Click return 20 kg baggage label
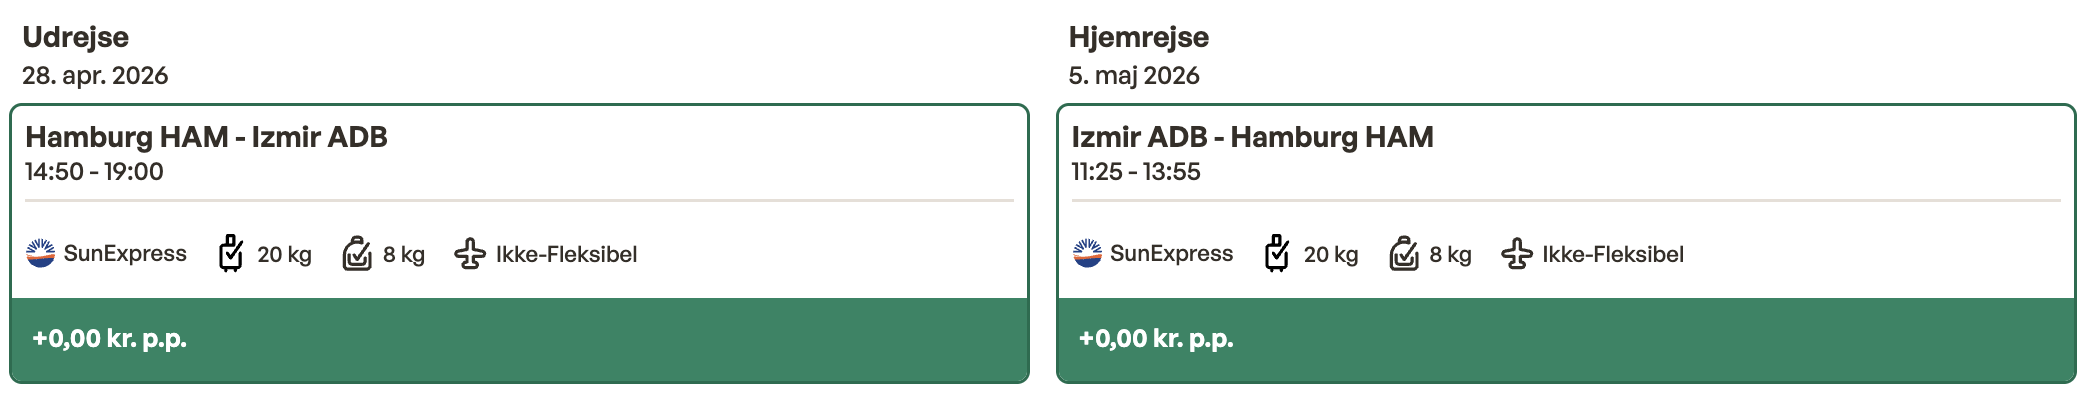The width and height of the screenshot is (2100, 404). click(1330, 255)
